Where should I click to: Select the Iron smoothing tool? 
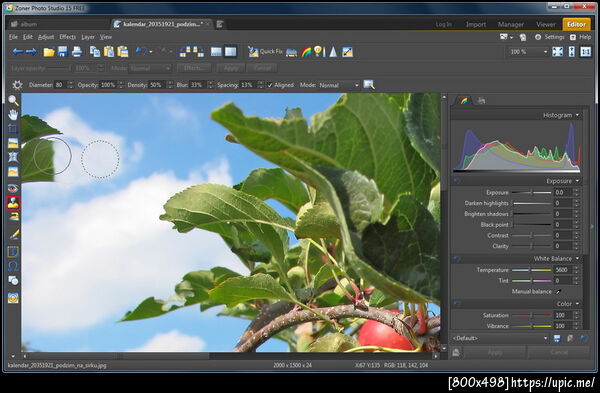pyautogui.click(x=13, y=217)
